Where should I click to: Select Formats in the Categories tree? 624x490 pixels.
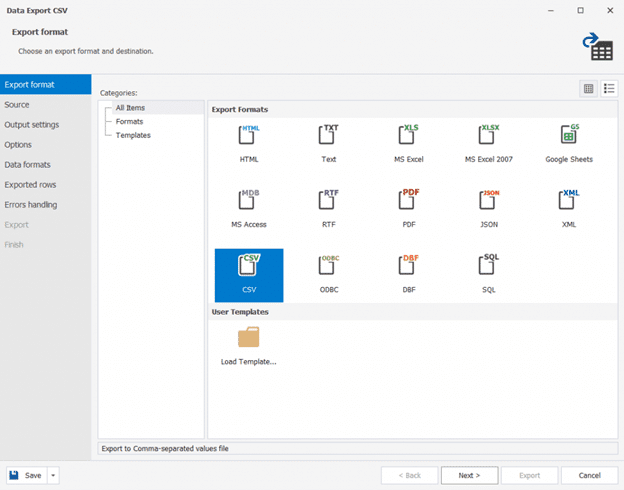coord(129,121)
